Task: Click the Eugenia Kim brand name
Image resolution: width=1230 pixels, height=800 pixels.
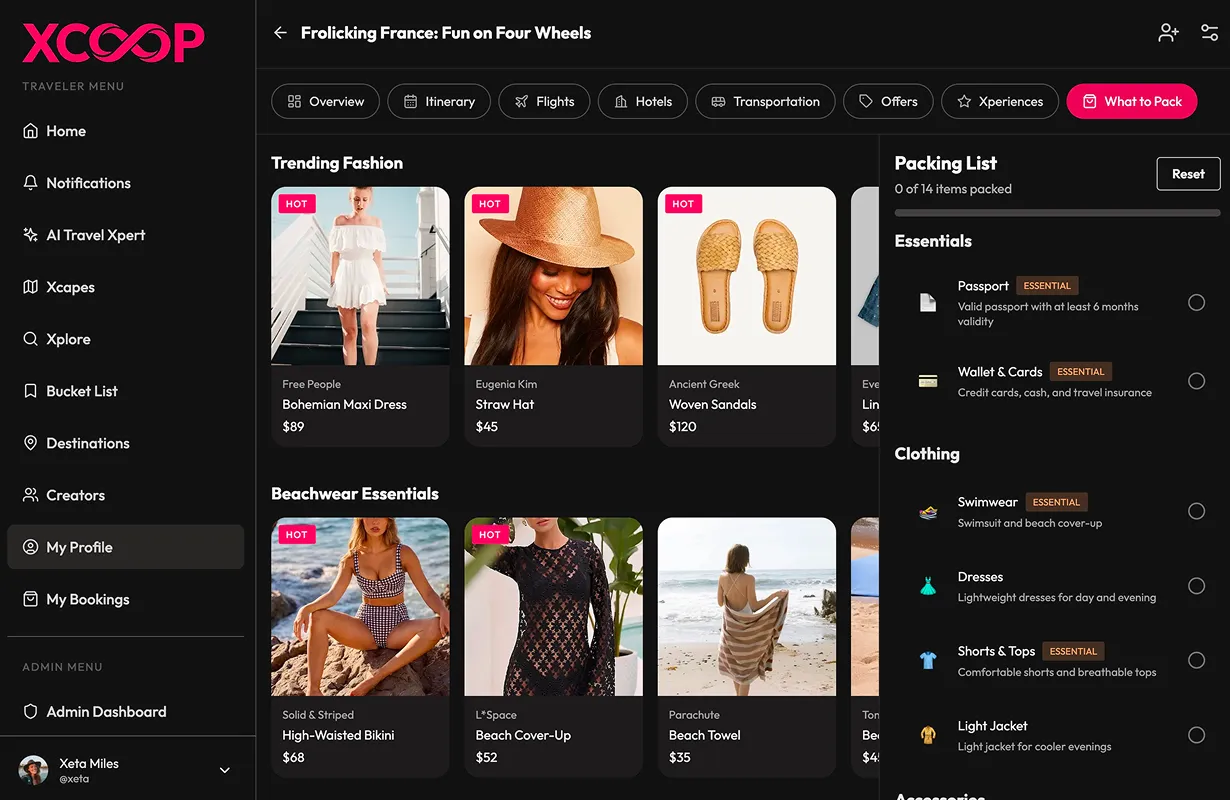Action: coord(506,384)
